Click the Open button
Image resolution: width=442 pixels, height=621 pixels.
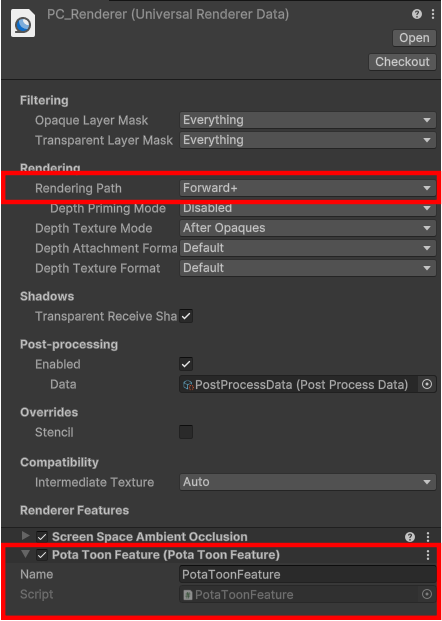[414, 38]
